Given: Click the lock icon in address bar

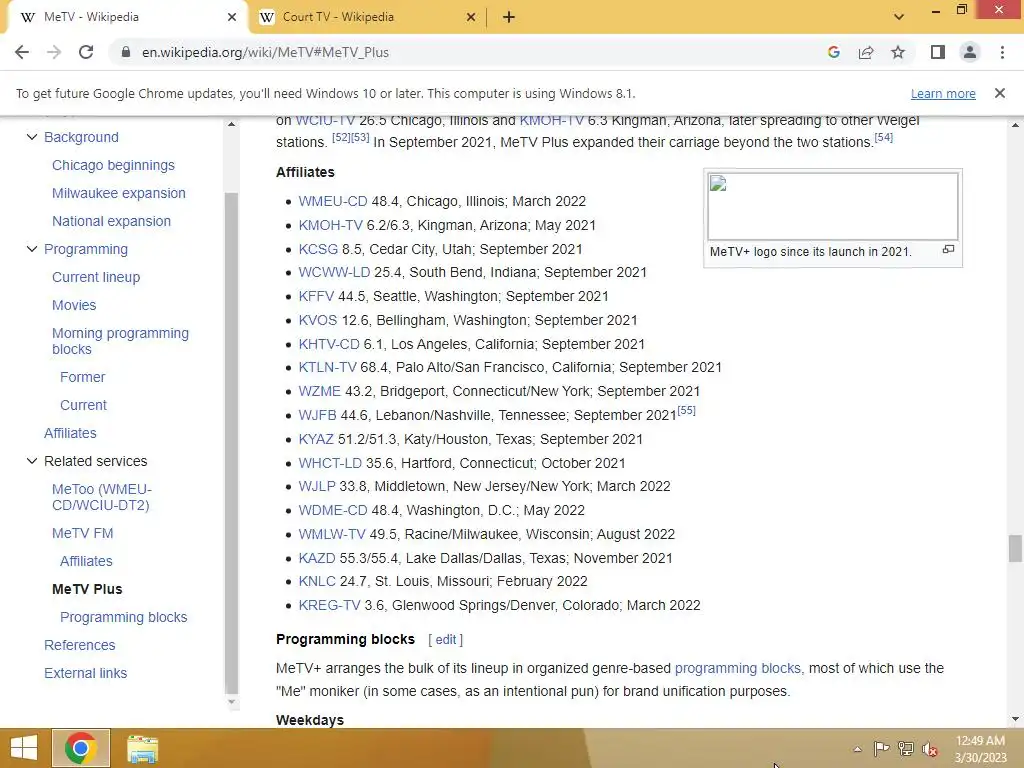Looking at the screenshot, I should [x=126, y=52].
